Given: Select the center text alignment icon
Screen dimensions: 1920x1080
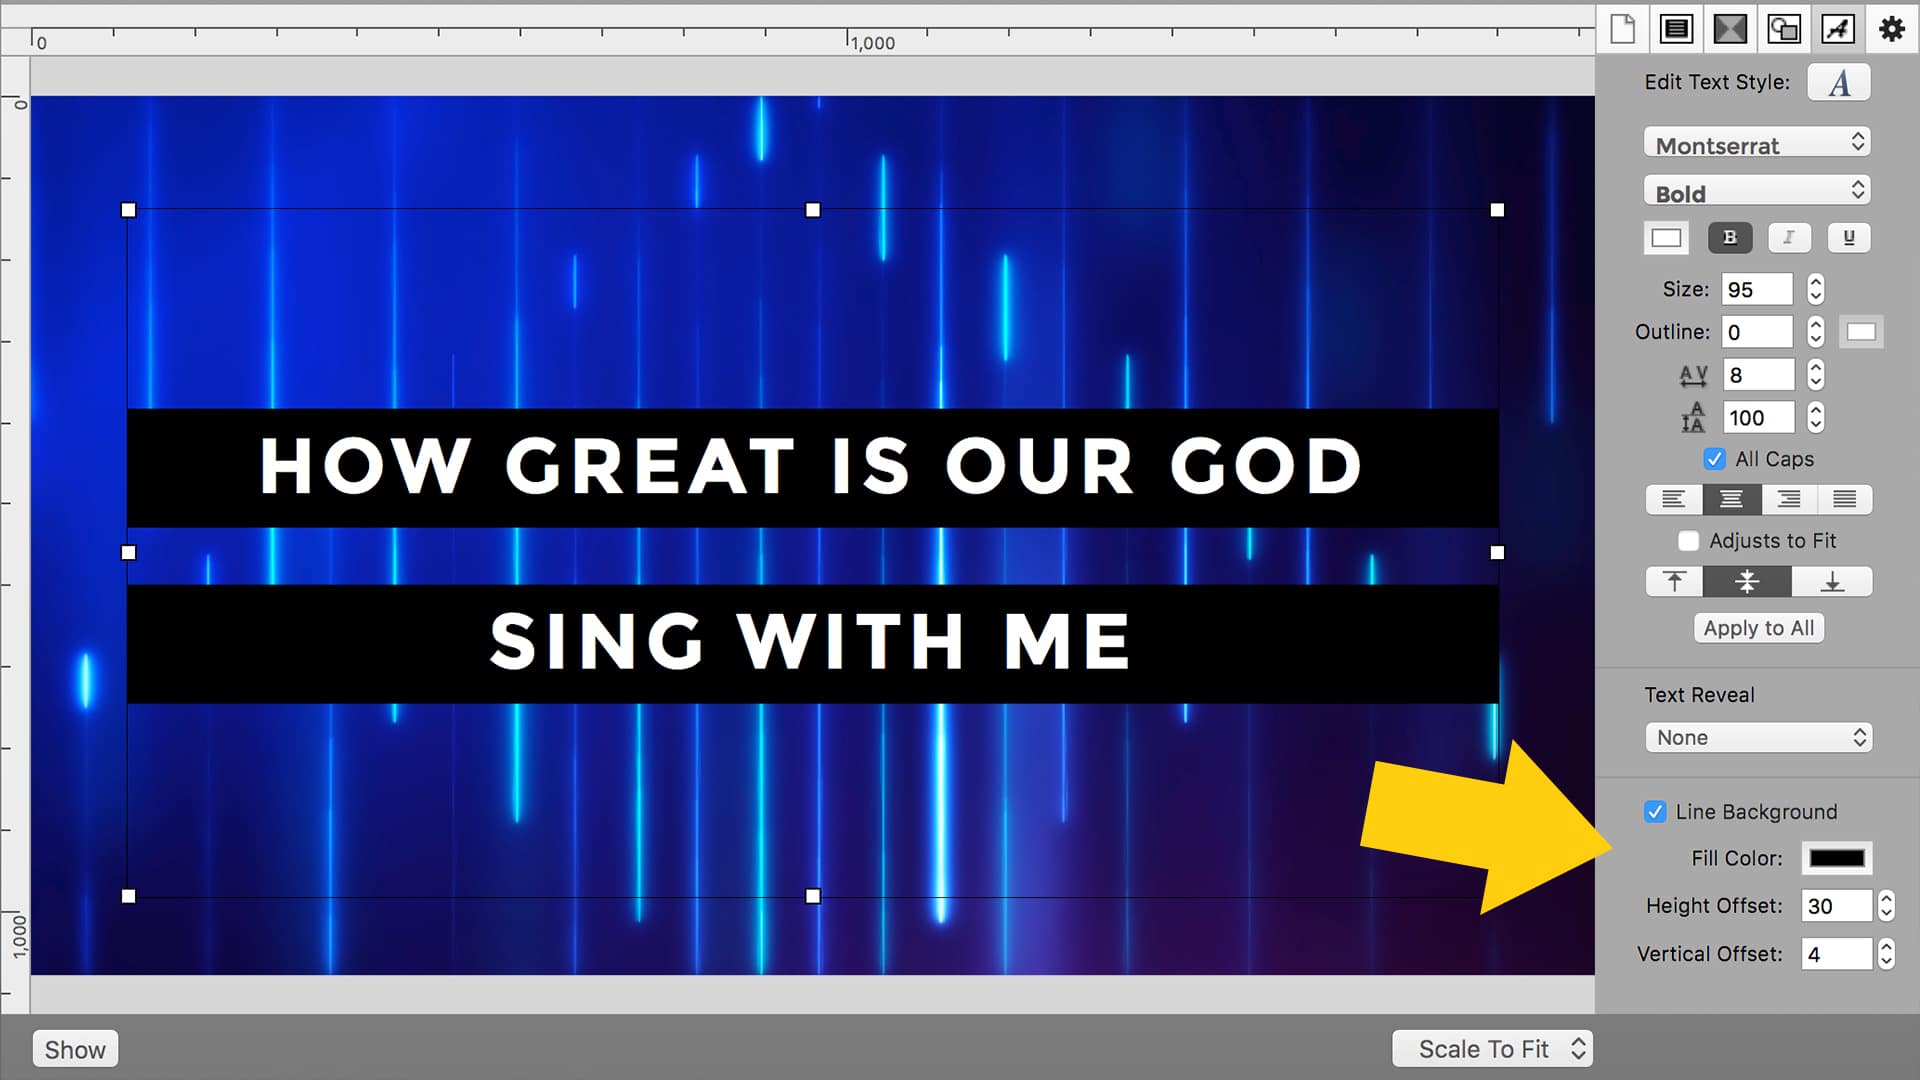Looking at the screenshot, I should [x=1730, y=500].
